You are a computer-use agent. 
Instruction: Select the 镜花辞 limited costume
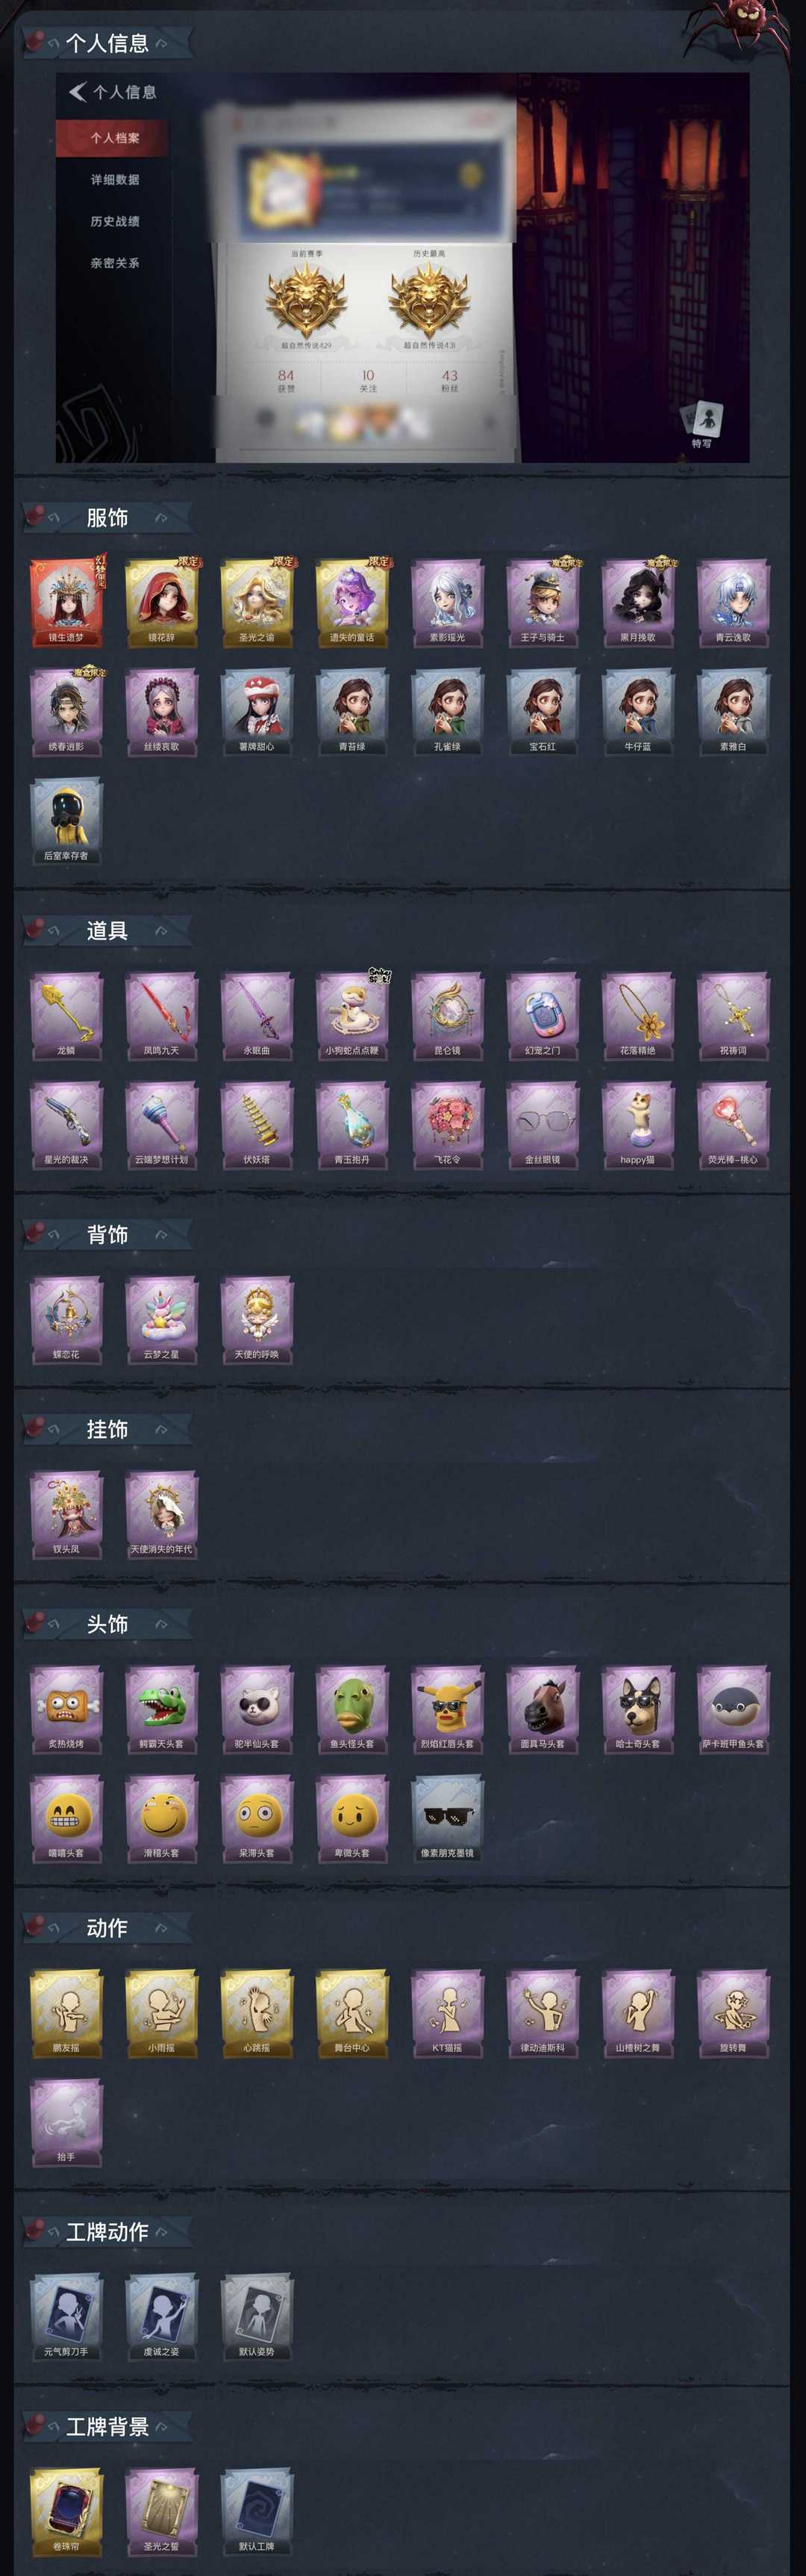(x=162, y=603)
